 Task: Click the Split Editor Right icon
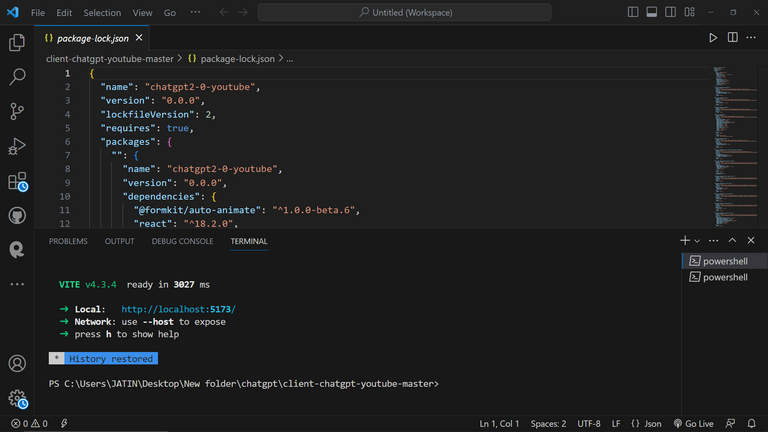pyautogui.click(x=733, y=38)
